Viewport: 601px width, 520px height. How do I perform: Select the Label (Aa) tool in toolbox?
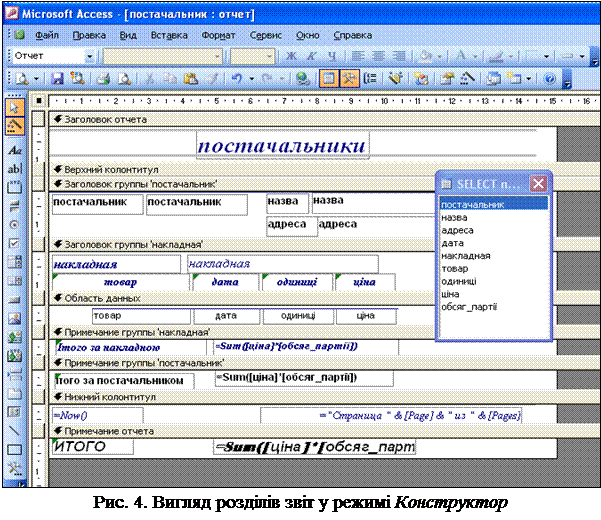coord(15,150)
